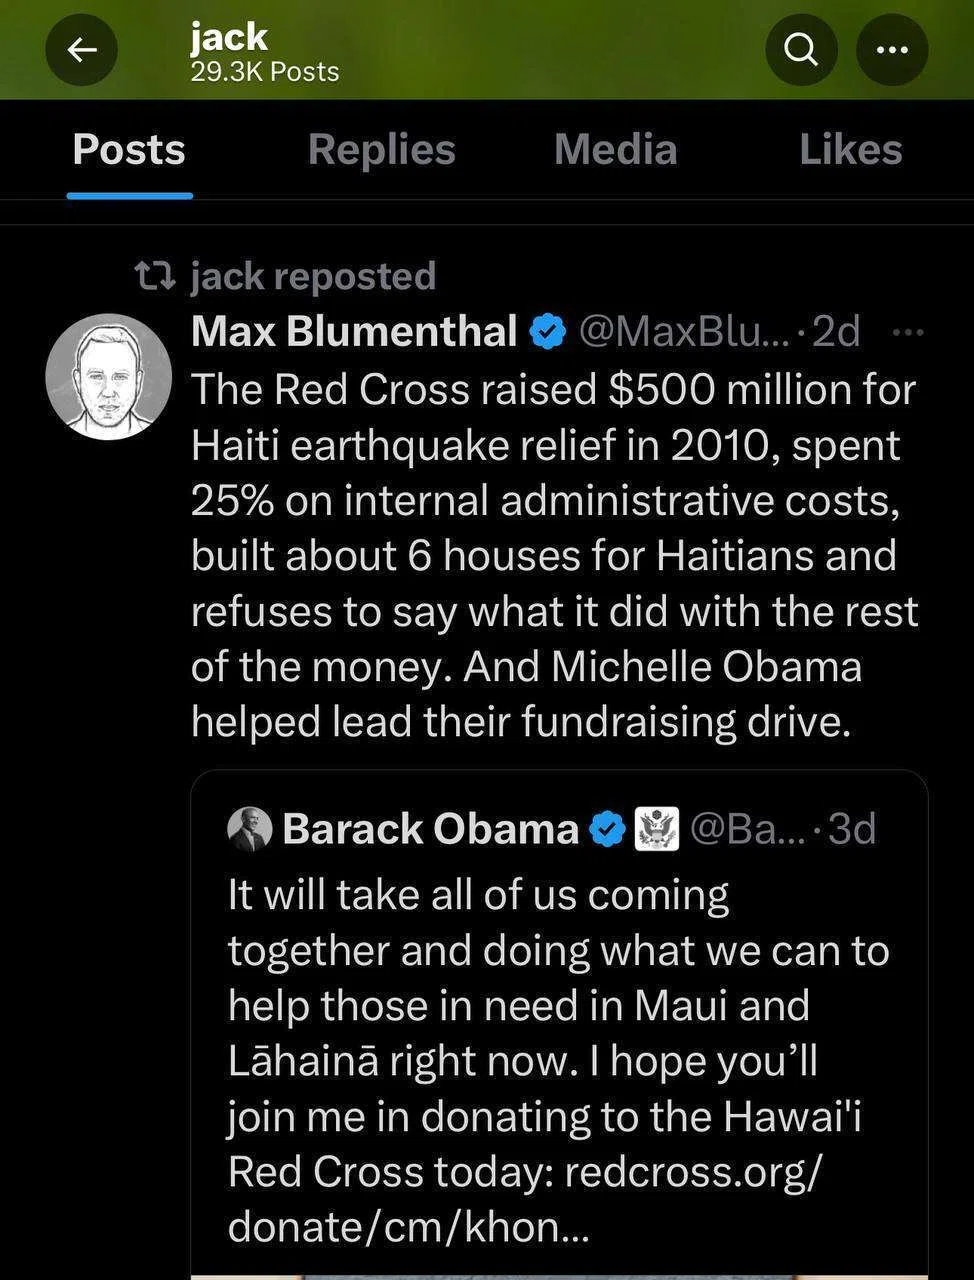This screenshot has width=974, height=1280.
Task: Click the repost icon beside 'jack reposted'
Action: coord(156,275)
